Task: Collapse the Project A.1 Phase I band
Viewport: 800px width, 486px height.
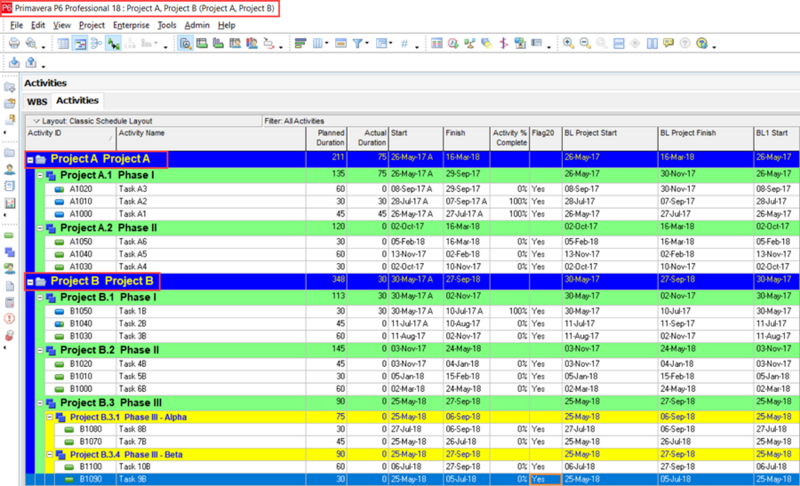Action: [x=40, y=175]
